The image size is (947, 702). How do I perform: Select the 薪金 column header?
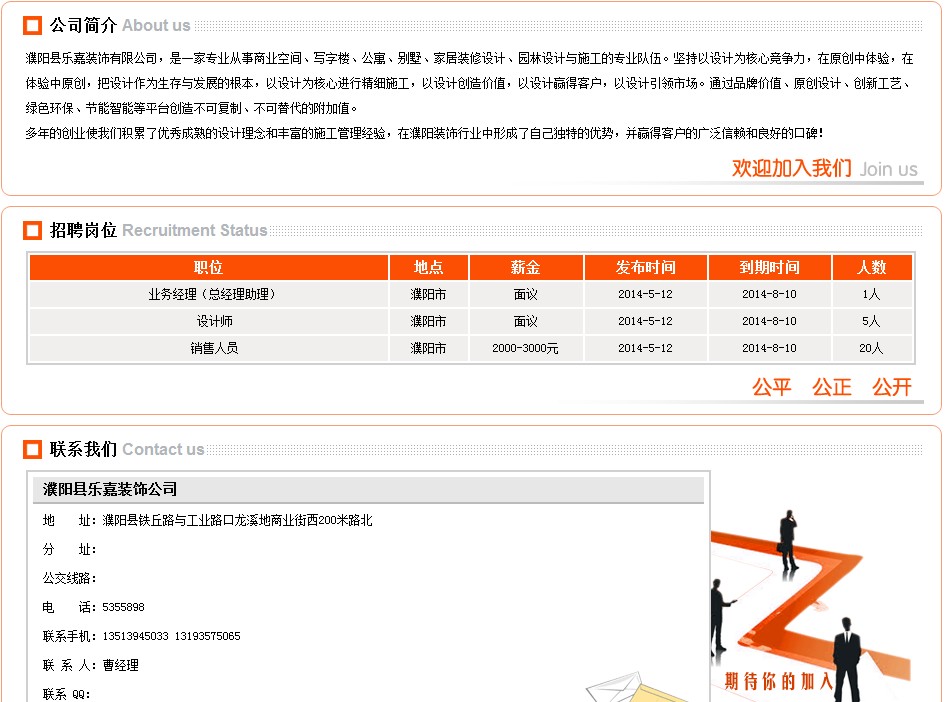pyautogui.click(x=525, y=267)
